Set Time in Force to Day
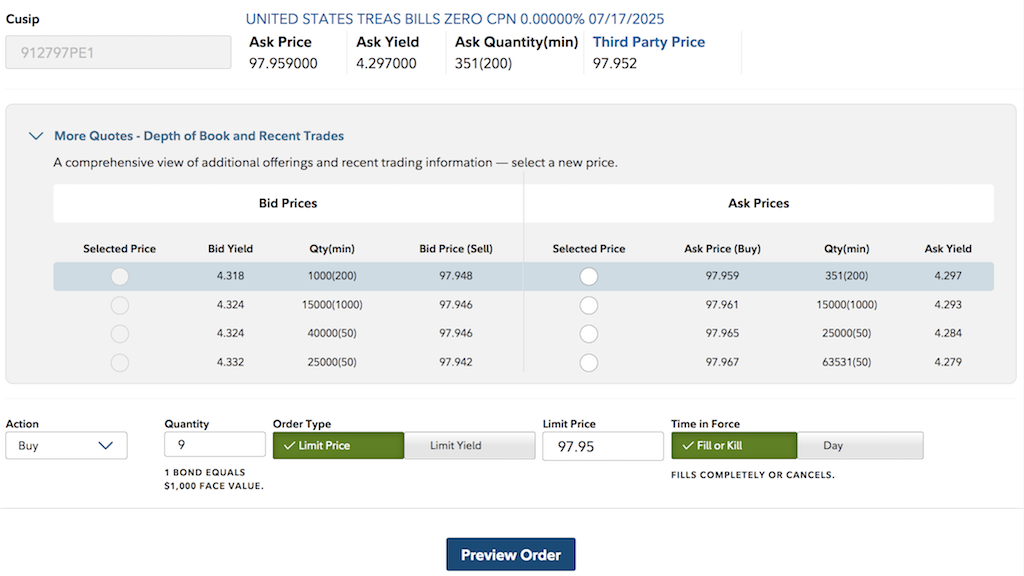Viewport: 1024px width, 576px height. point(860,446)
